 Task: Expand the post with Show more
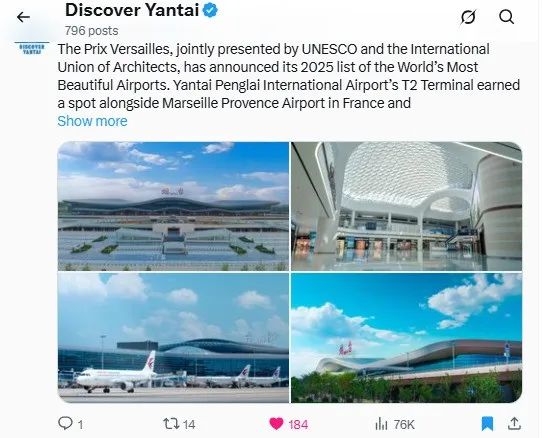pyautogui.click(x=92, y=121)
